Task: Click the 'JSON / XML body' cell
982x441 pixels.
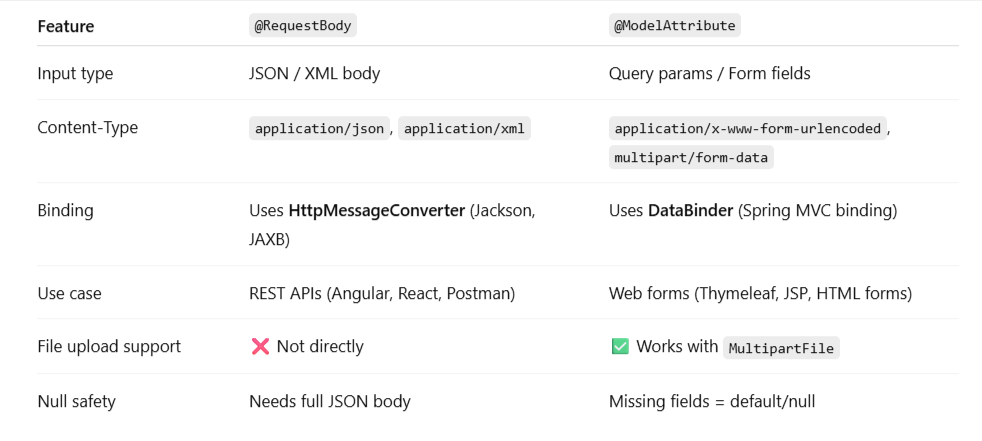Action: tap(314, 74)
